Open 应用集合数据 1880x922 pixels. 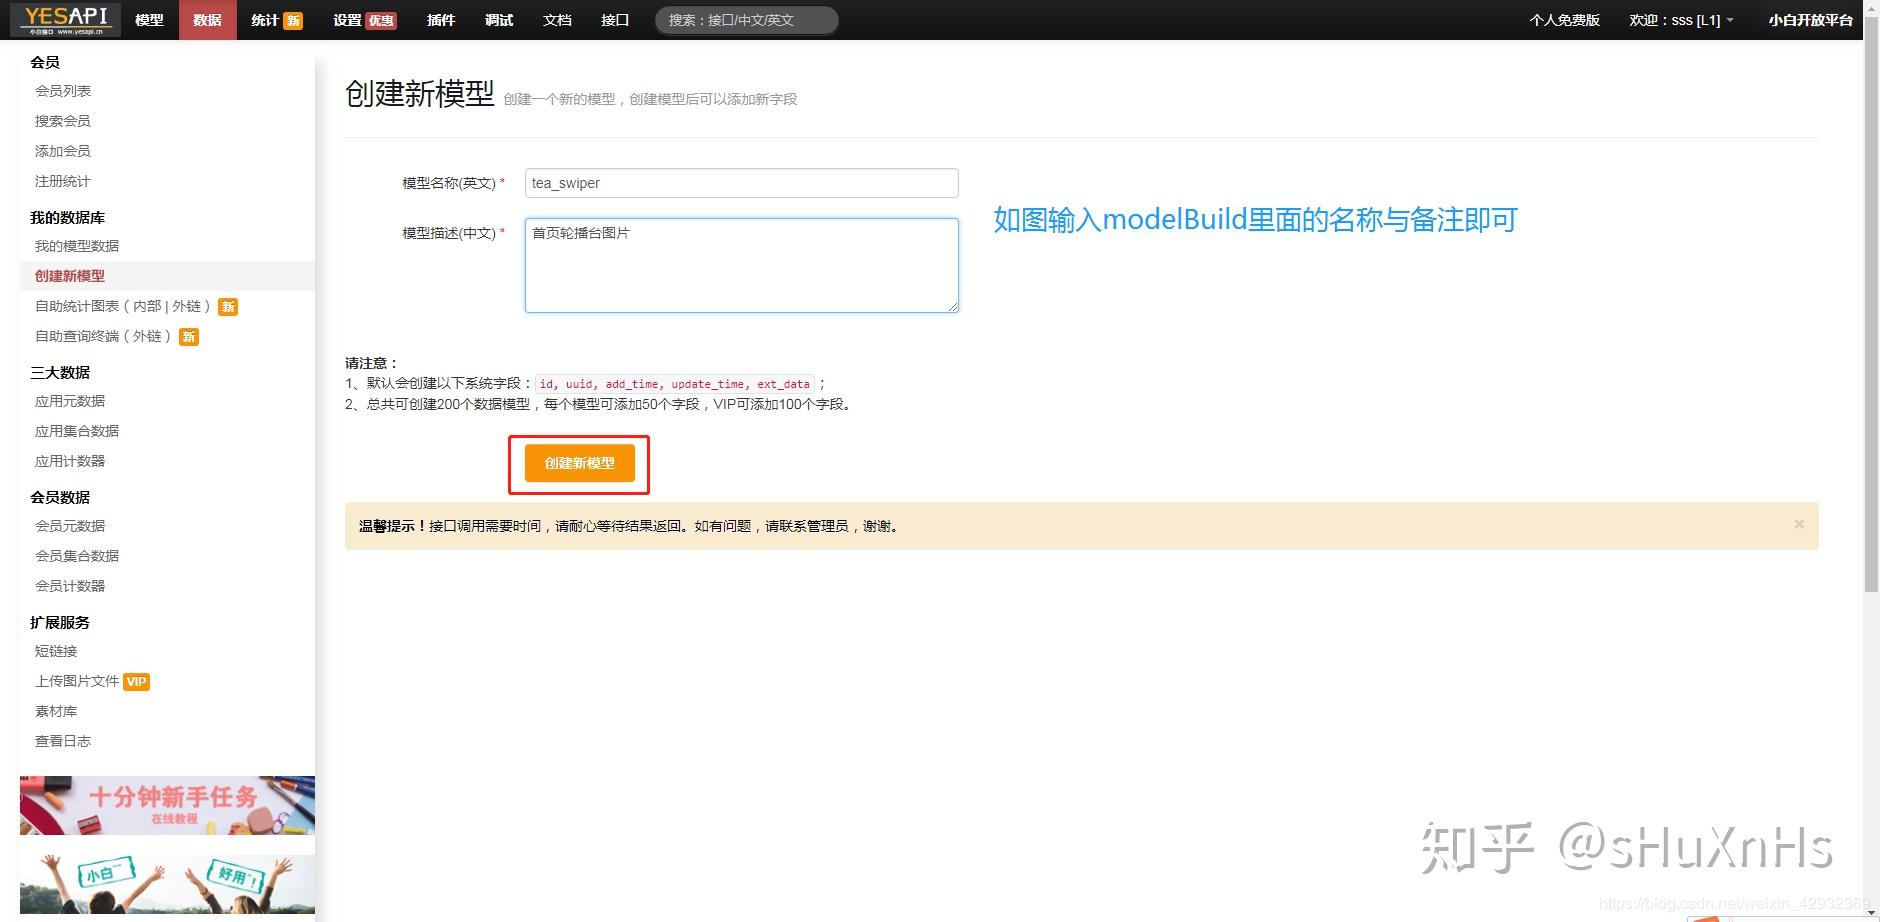click(x=77, y=431)
